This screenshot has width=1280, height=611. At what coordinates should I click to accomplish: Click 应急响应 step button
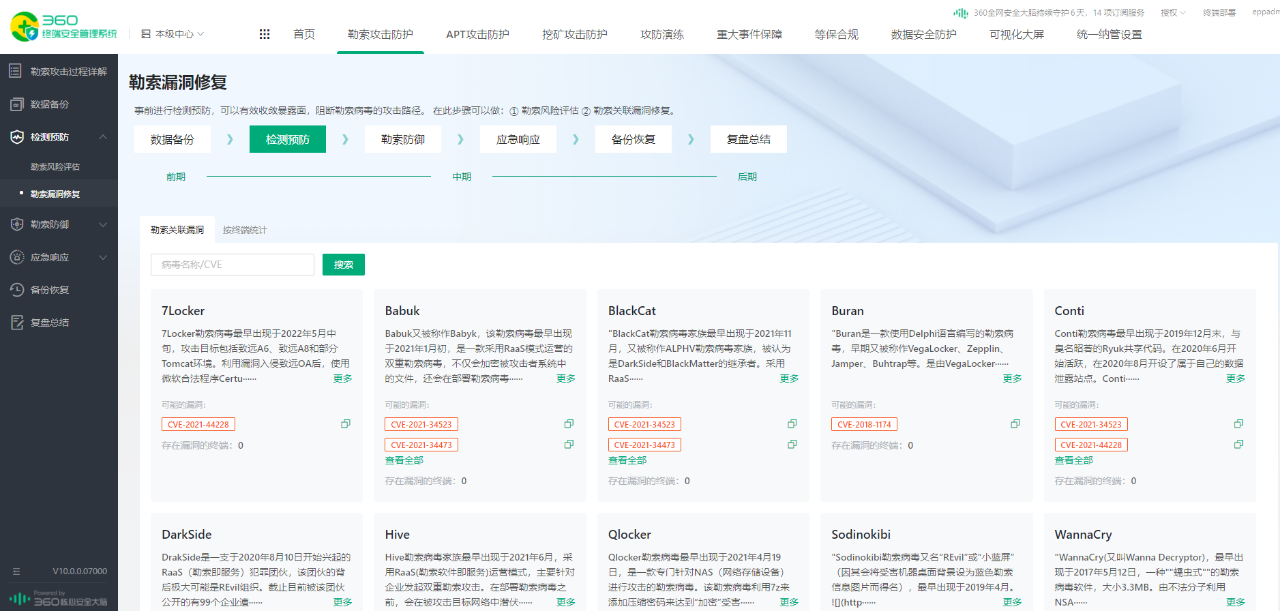(x=517, y=139)
